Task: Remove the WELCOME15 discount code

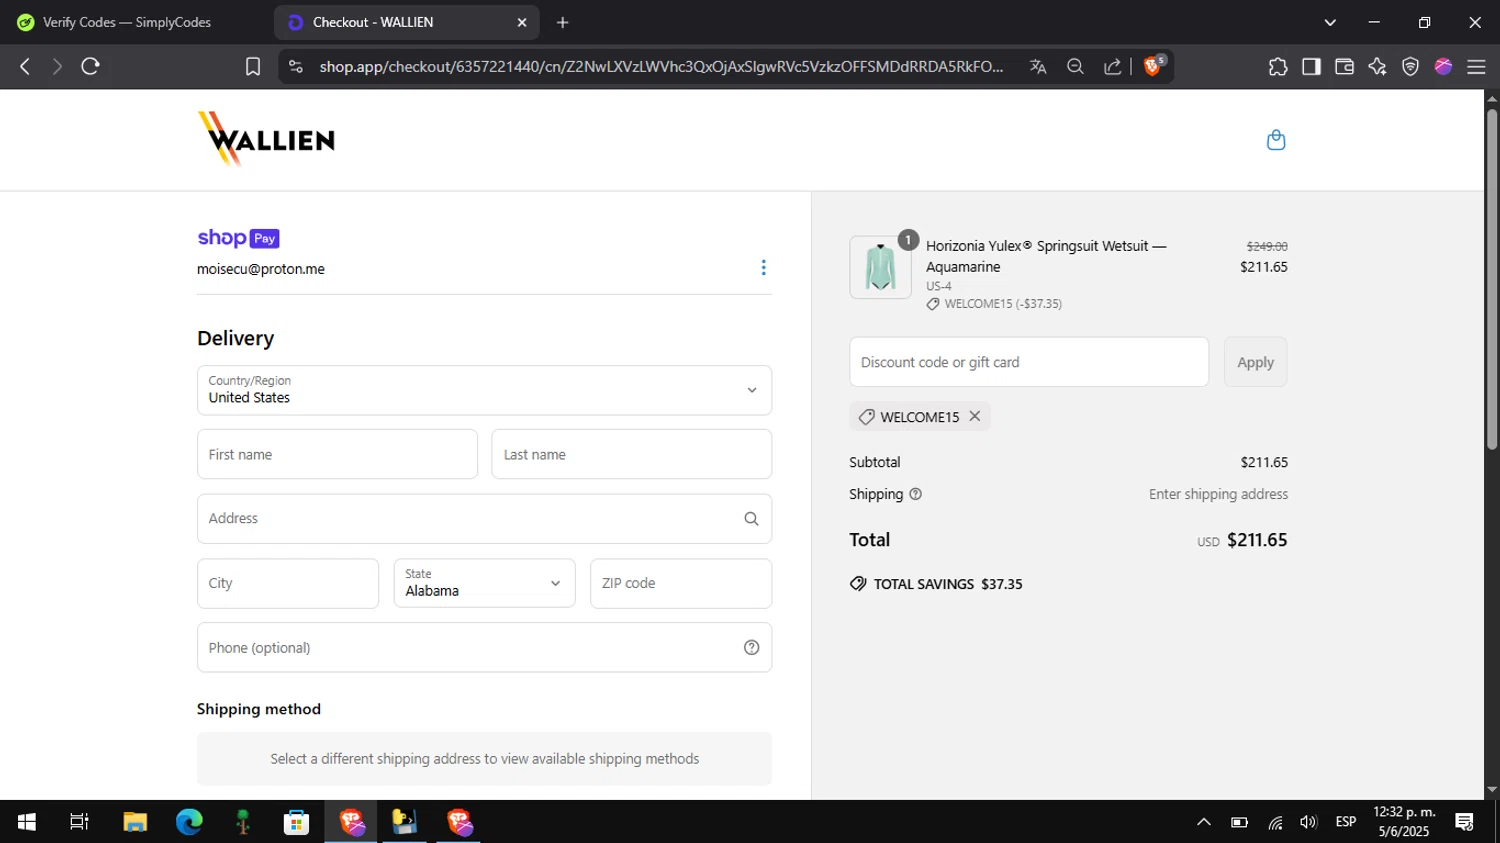Action: [975, 416]
